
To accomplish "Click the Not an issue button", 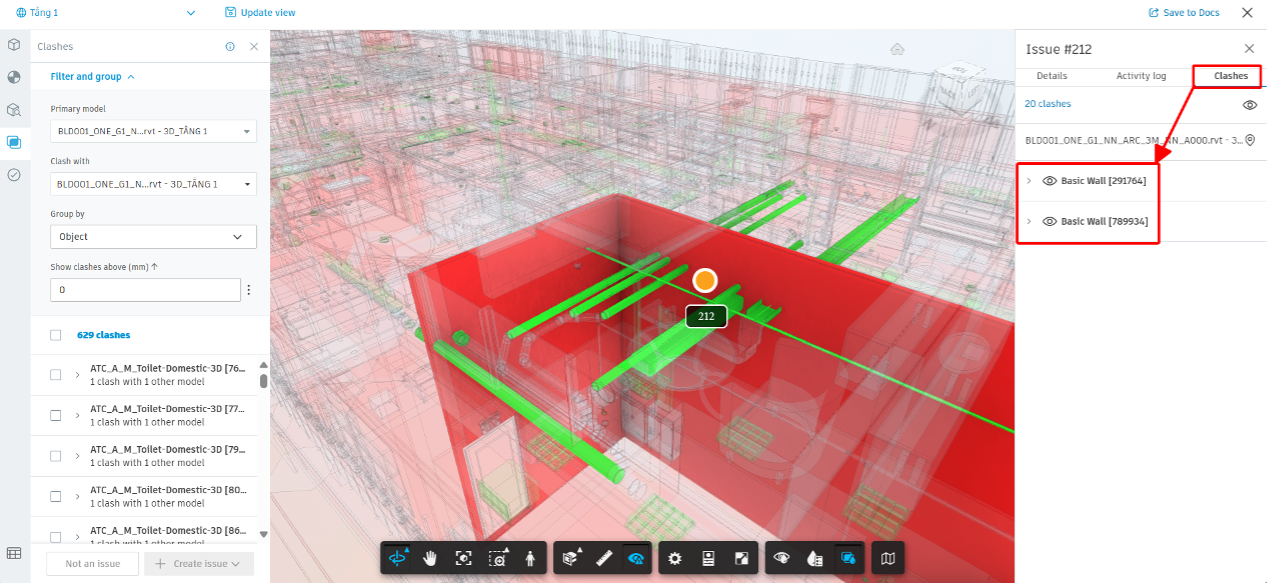I will click(x=93, y=564).
